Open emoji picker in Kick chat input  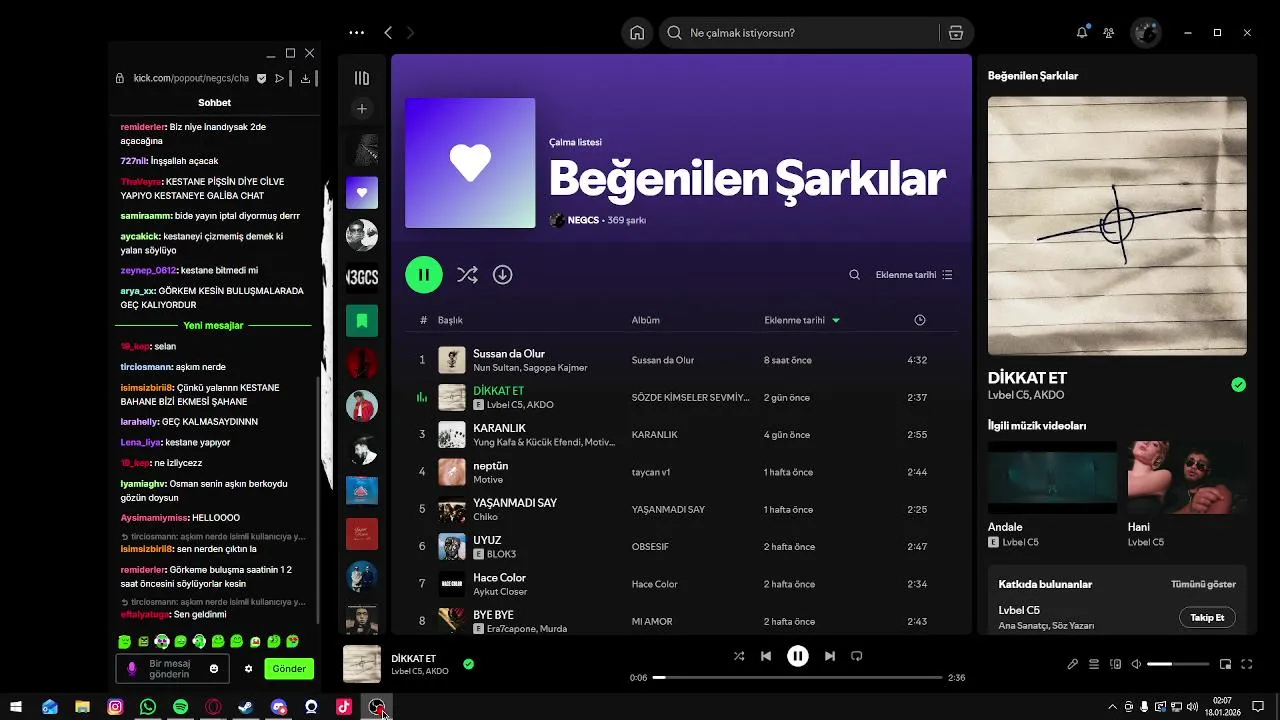[x=214, y=668]
